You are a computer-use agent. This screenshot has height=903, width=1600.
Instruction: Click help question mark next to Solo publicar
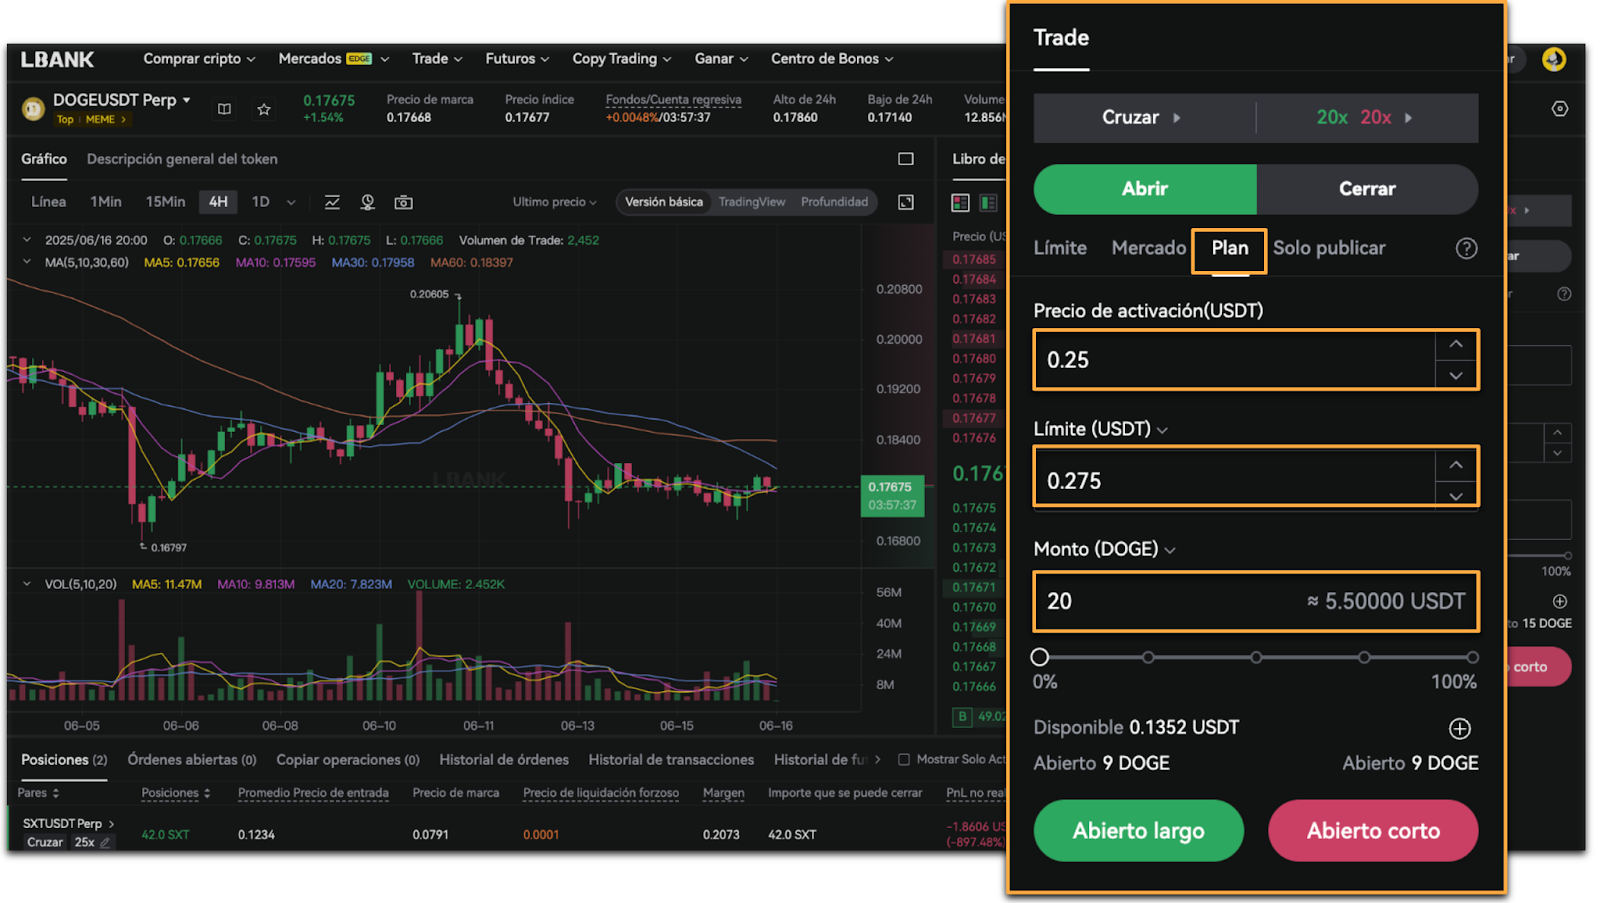[1465, 248]
